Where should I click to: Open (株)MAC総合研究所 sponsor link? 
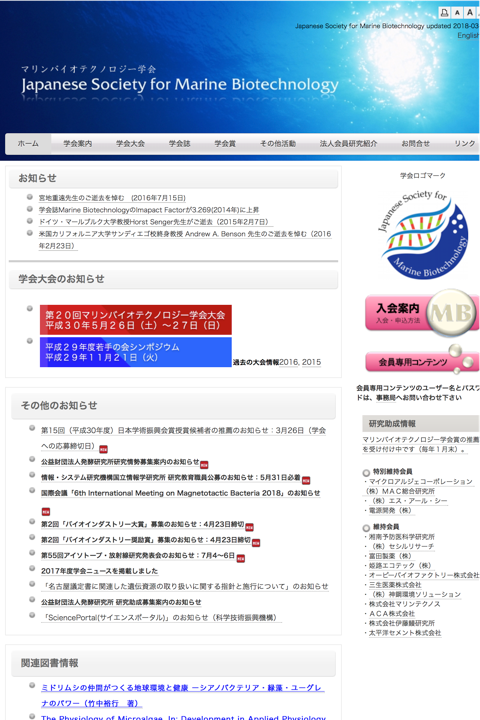click(x=400, y=491)
